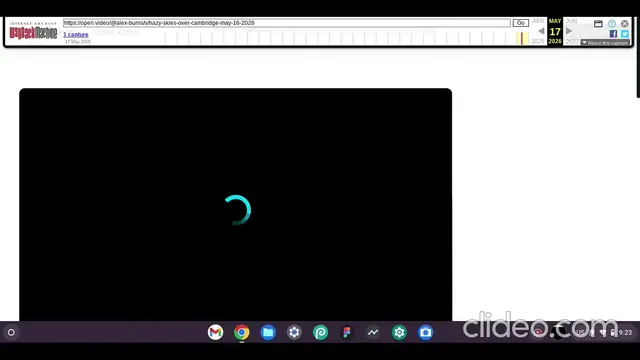The height and width of the screenshot is (360, 640).
Task: Click the Wayback Machine logo
Action: click(33, 31)
